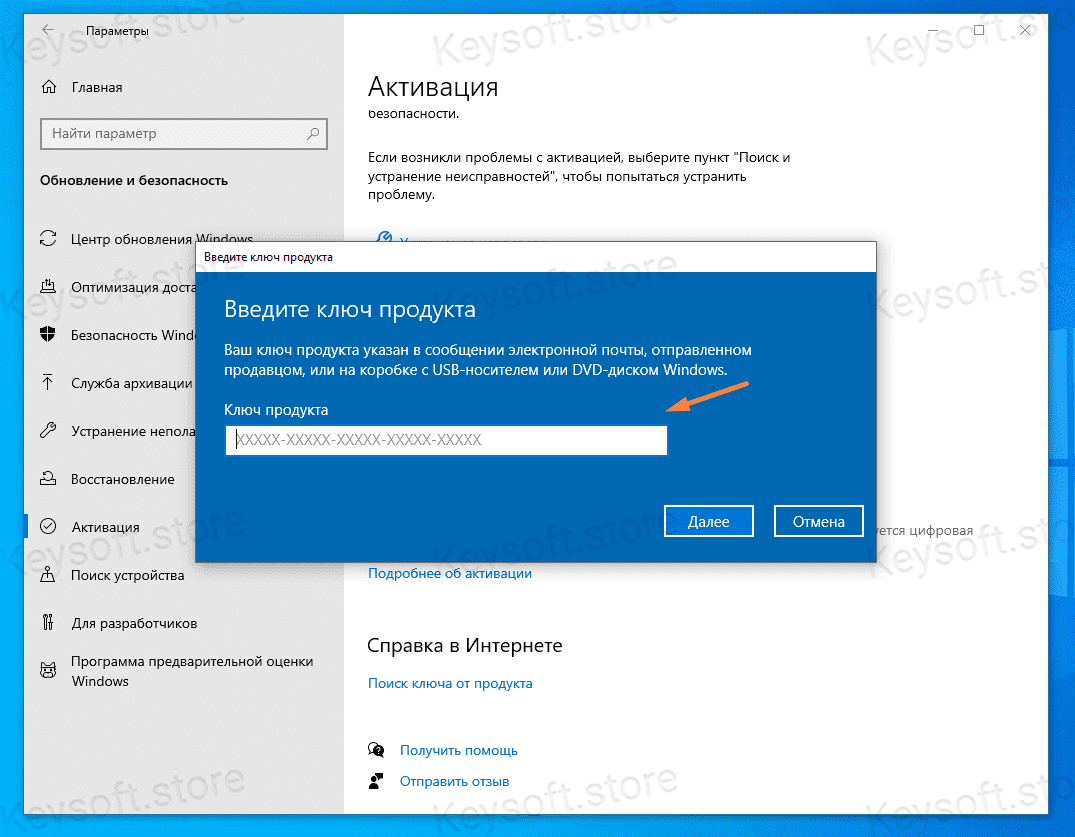Select the Windows Update refresh icon
1075x837 pixels.
click(x=48, y=239)
